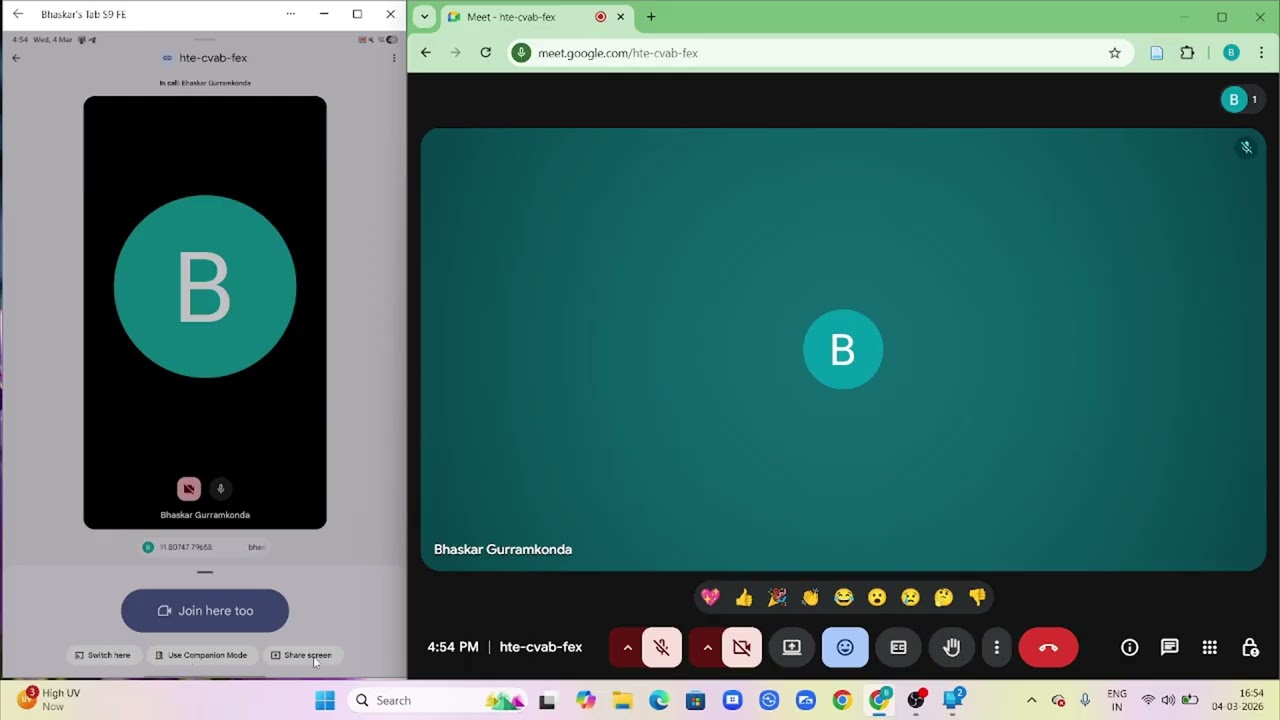Image resolution: width=1280 pixels, height=720 pixels.
Task: Raise hand in the meeting
Action: 951,647
